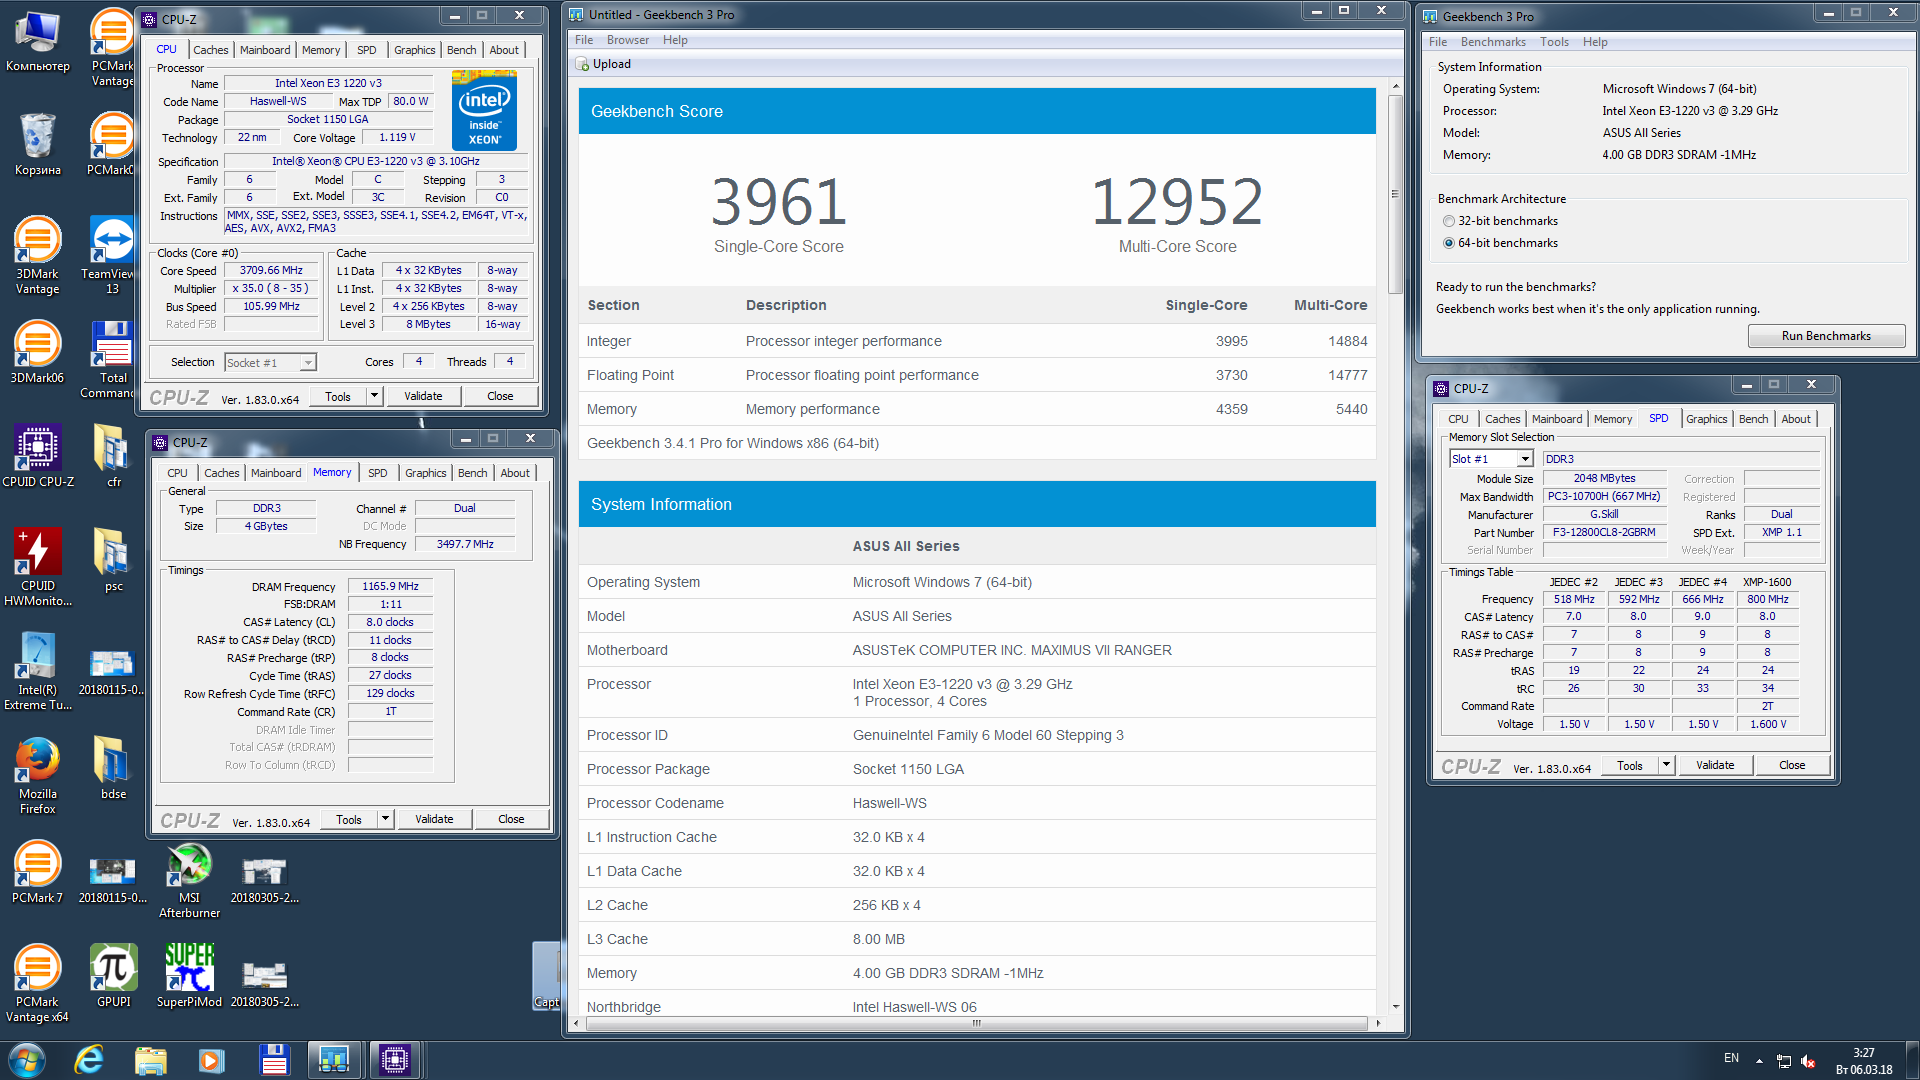Image resolution: width=1920 pixels, height=1080 pixels.
Task: Click EN language indicator in tray
Action: (1731, 1058)
